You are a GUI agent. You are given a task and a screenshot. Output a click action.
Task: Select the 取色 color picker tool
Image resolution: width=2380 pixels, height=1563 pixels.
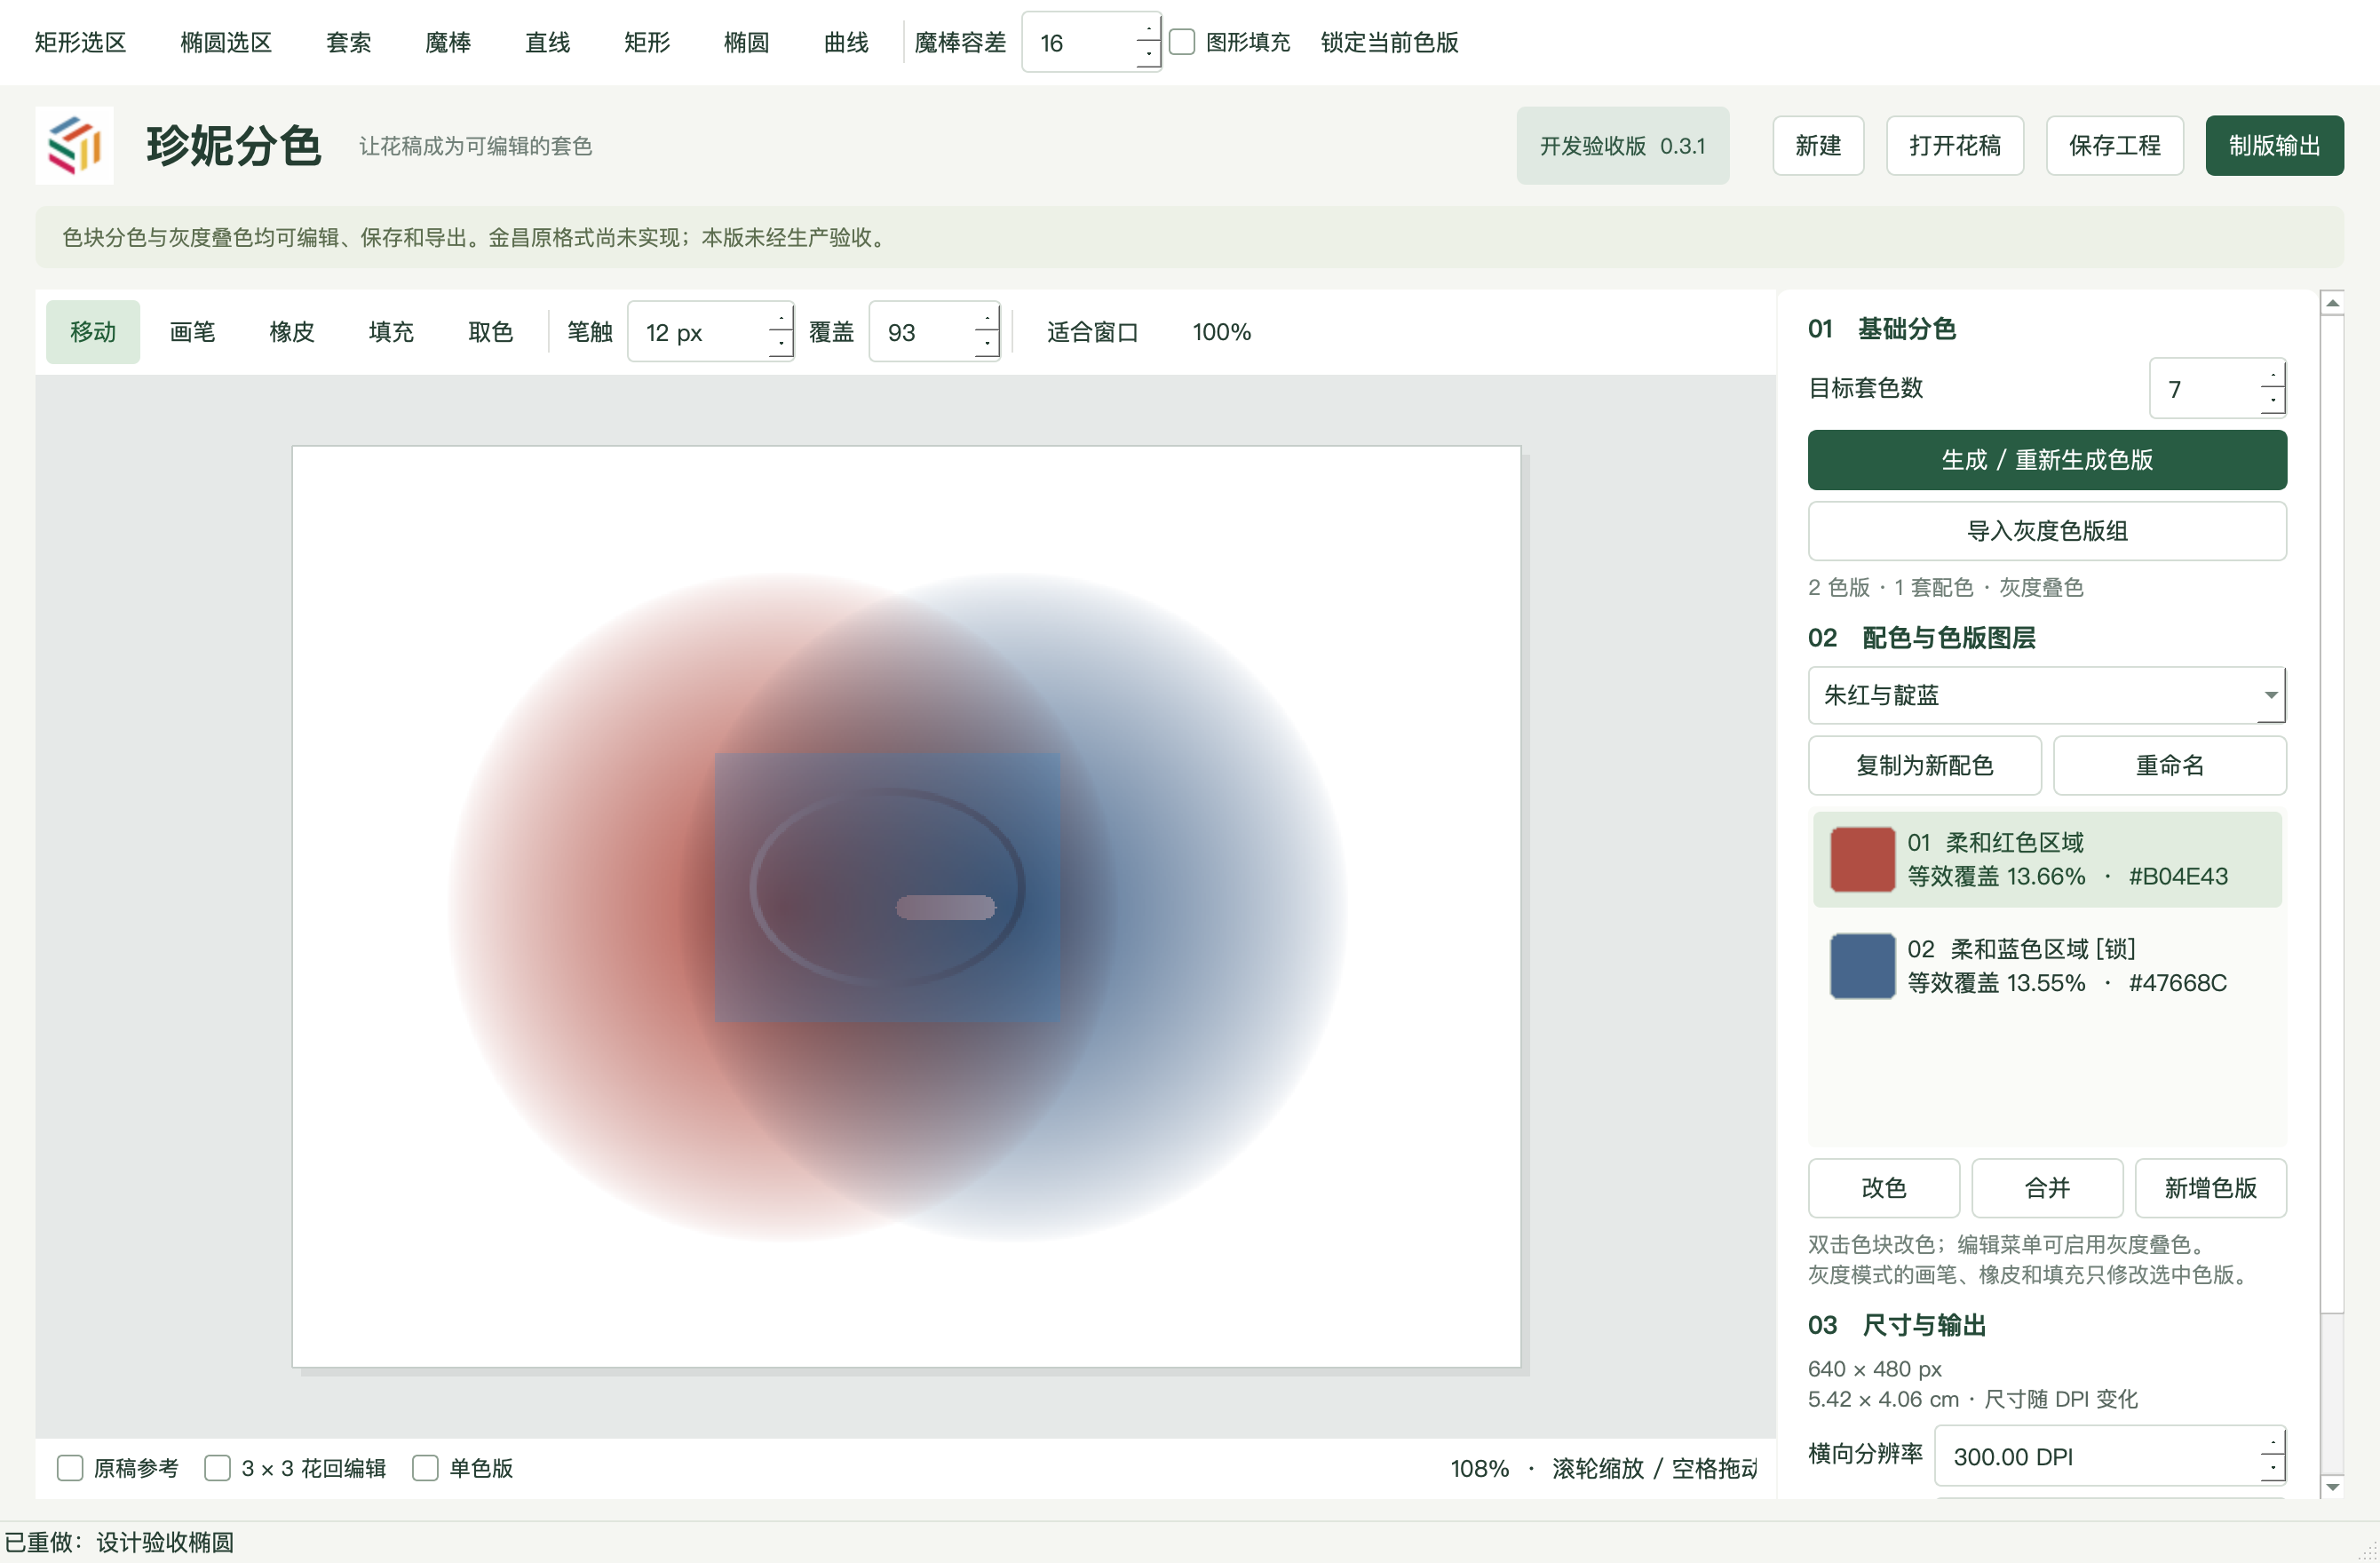click(491, 331)
